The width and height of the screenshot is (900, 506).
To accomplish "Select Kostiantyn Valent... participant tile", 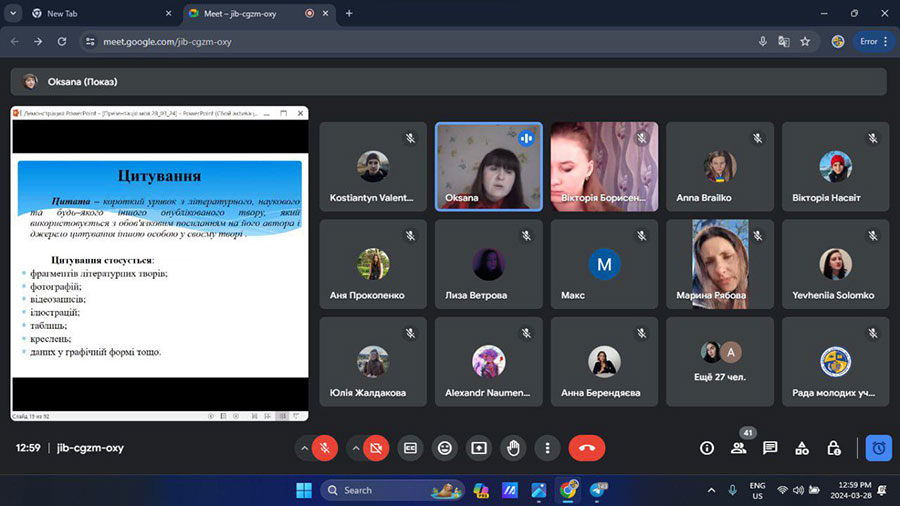I will (x=373, y=166).
